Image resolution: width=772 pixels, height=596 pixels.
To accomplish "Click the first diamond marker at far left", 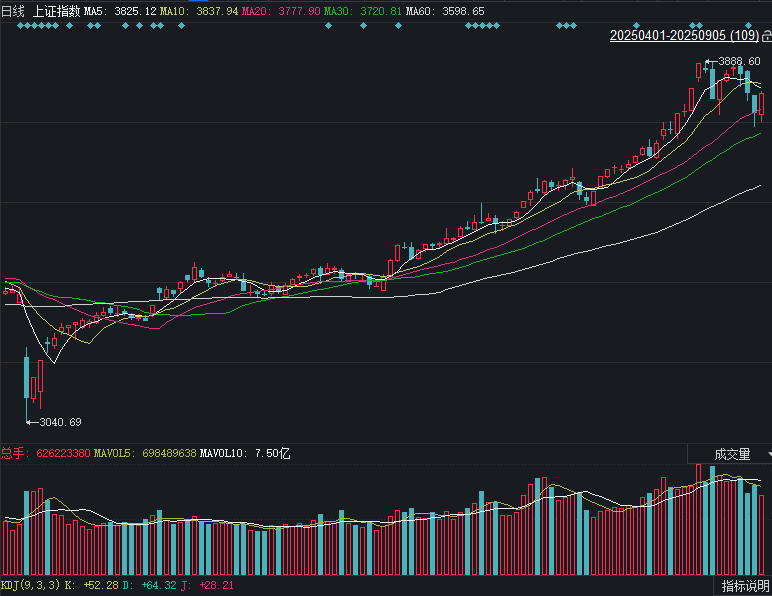I will (x=20, y=26).
